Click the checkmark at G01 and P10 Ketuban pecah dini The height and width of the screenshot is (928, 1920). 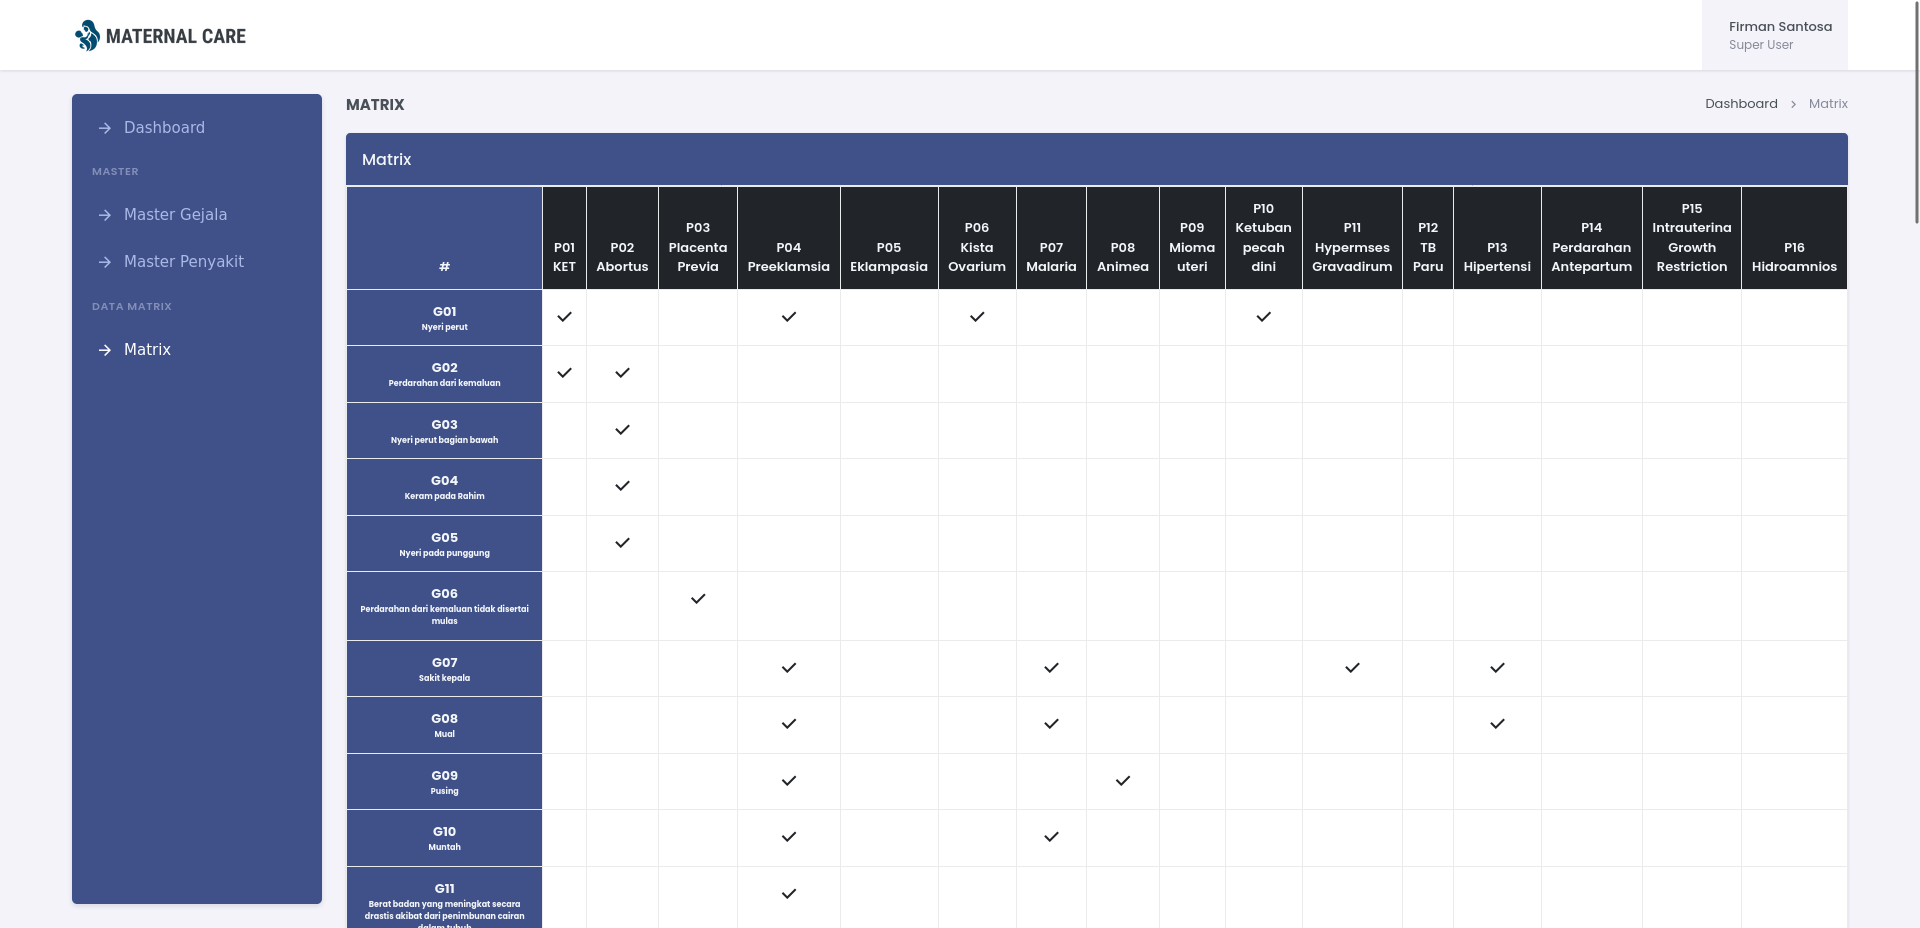coord(1264,317)
